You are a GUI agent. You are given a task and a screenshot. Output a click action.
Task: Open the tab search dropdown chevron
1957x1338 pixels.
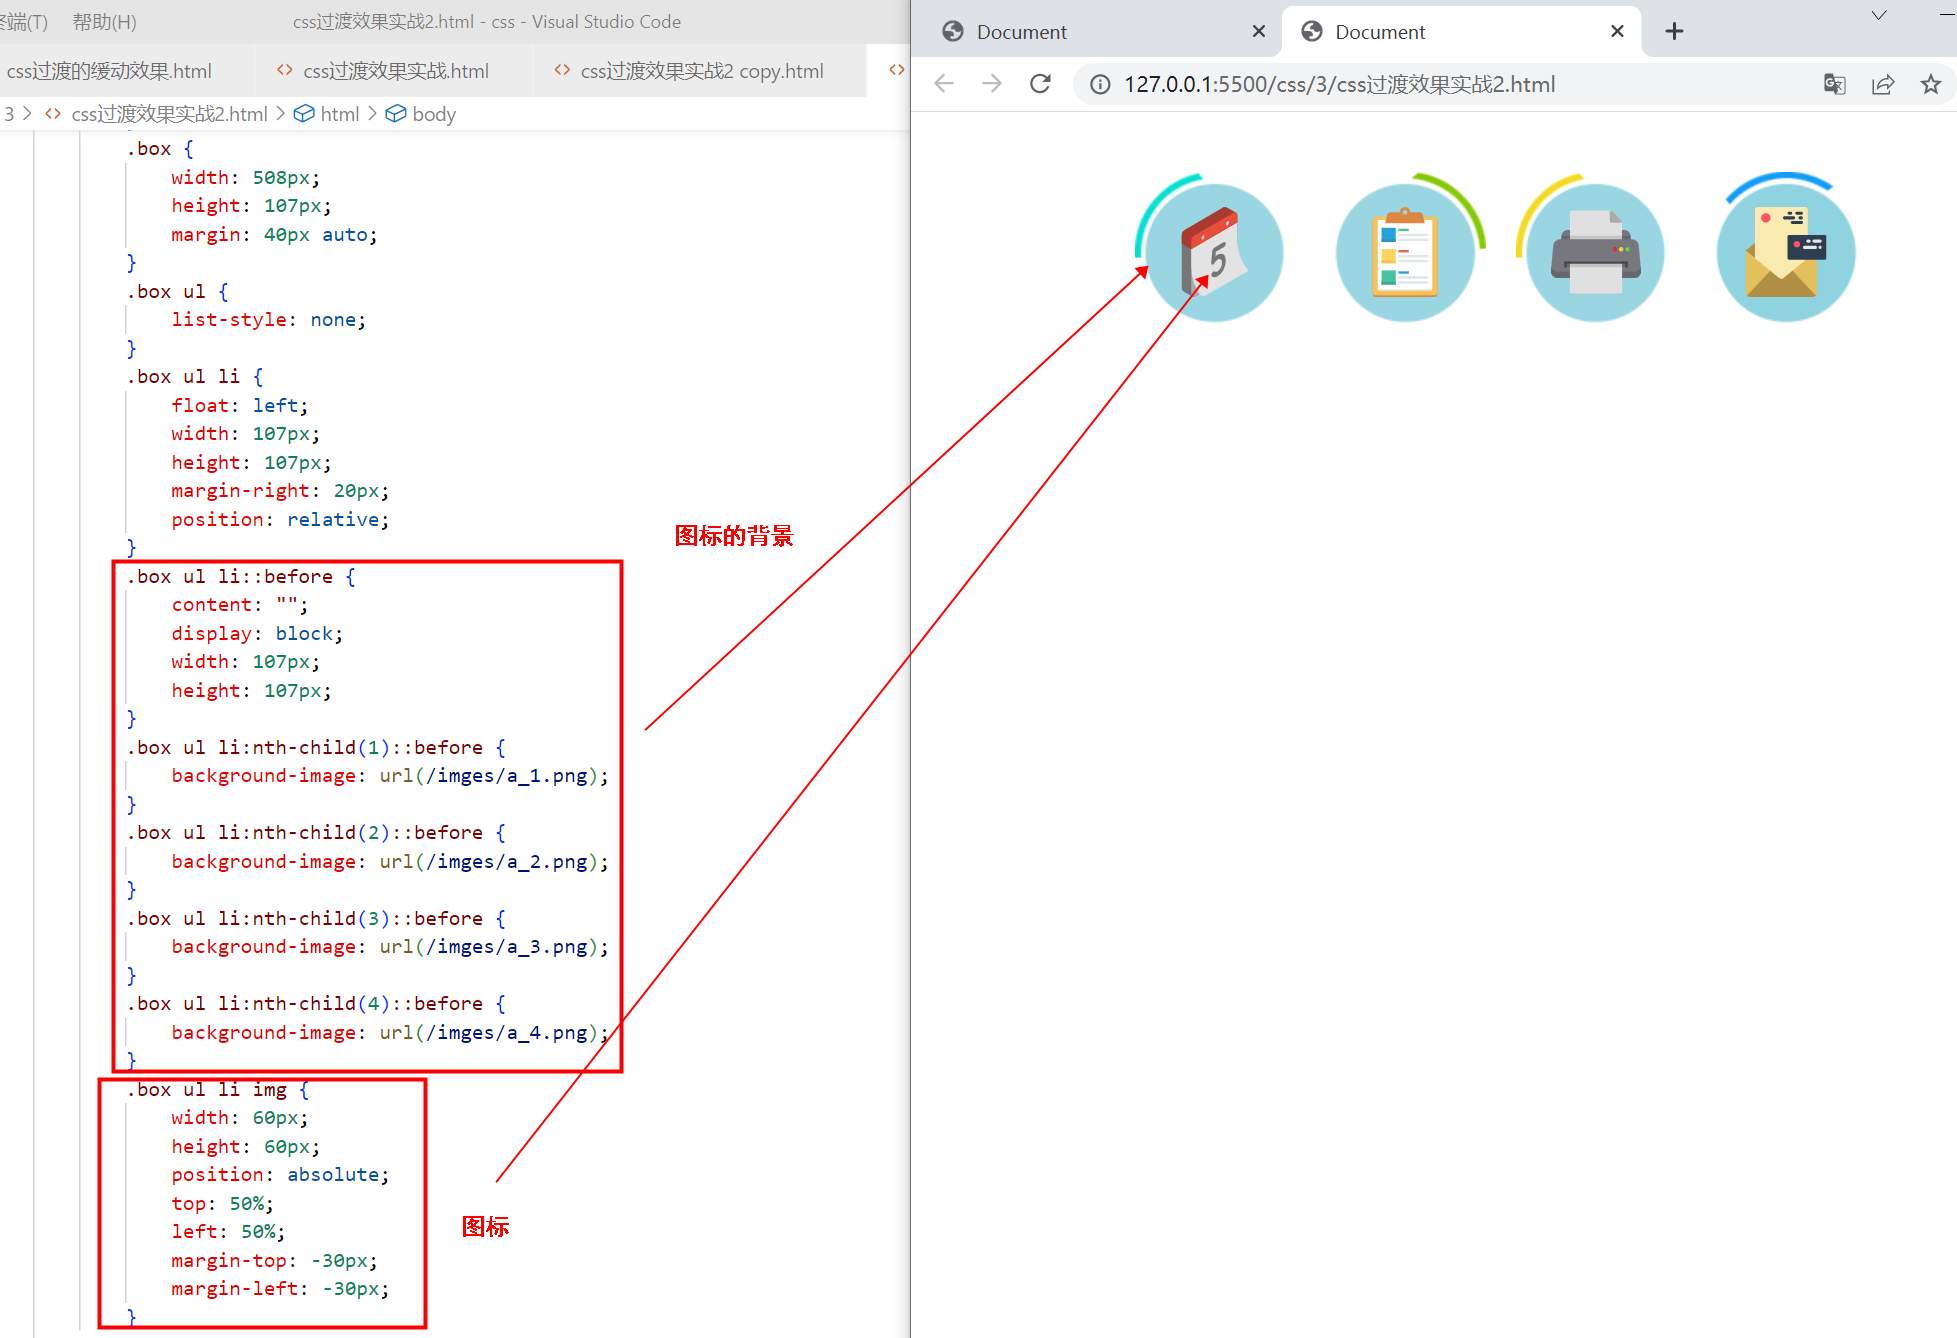point(1879,15)
